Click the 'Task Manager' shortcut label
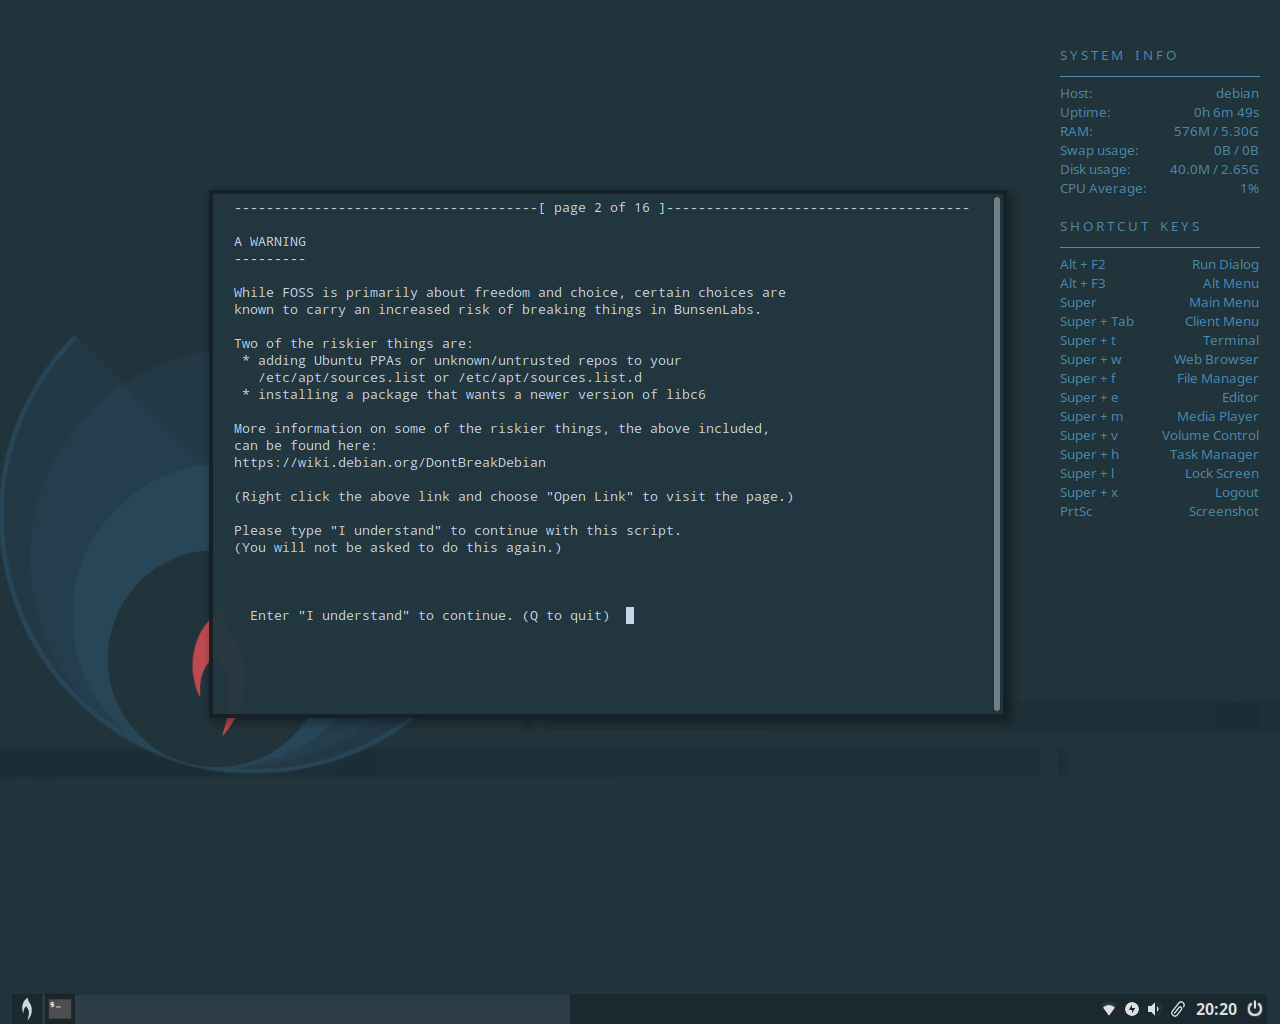This screenshot has height=1024, width=1280. (1214, 454)
